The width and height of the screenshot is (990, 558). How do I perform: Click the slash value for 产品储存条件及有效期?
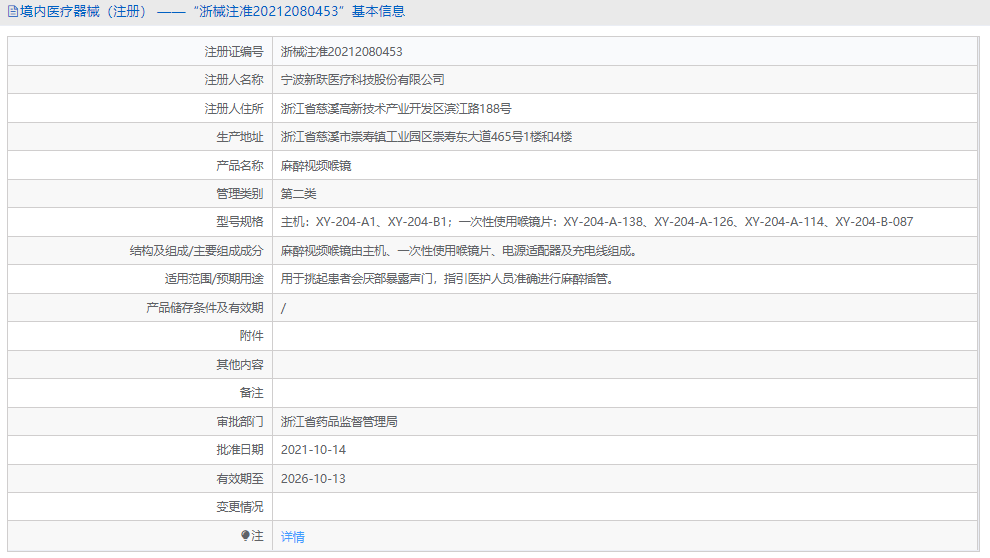tap(283, 308)
